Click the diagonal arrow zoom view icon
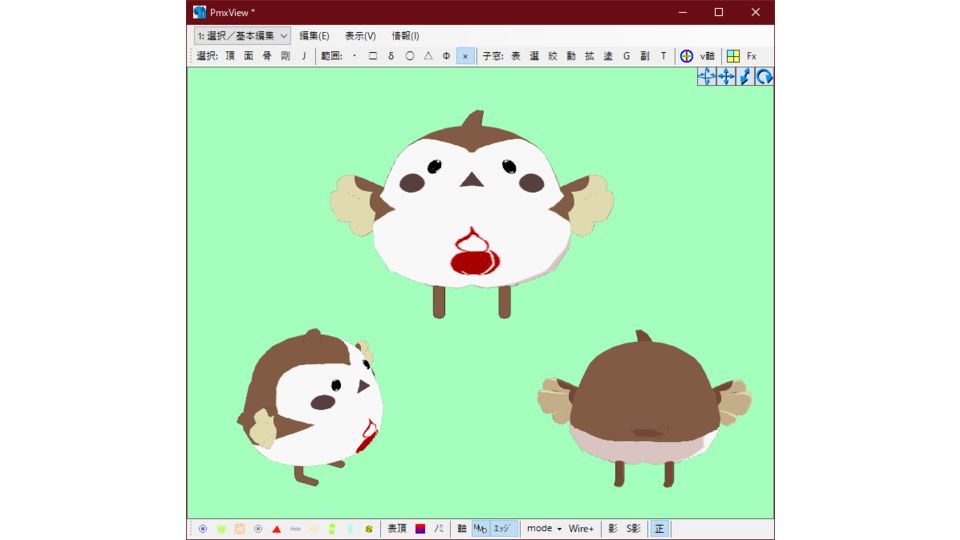960x540 pixels. coord(745,77)
